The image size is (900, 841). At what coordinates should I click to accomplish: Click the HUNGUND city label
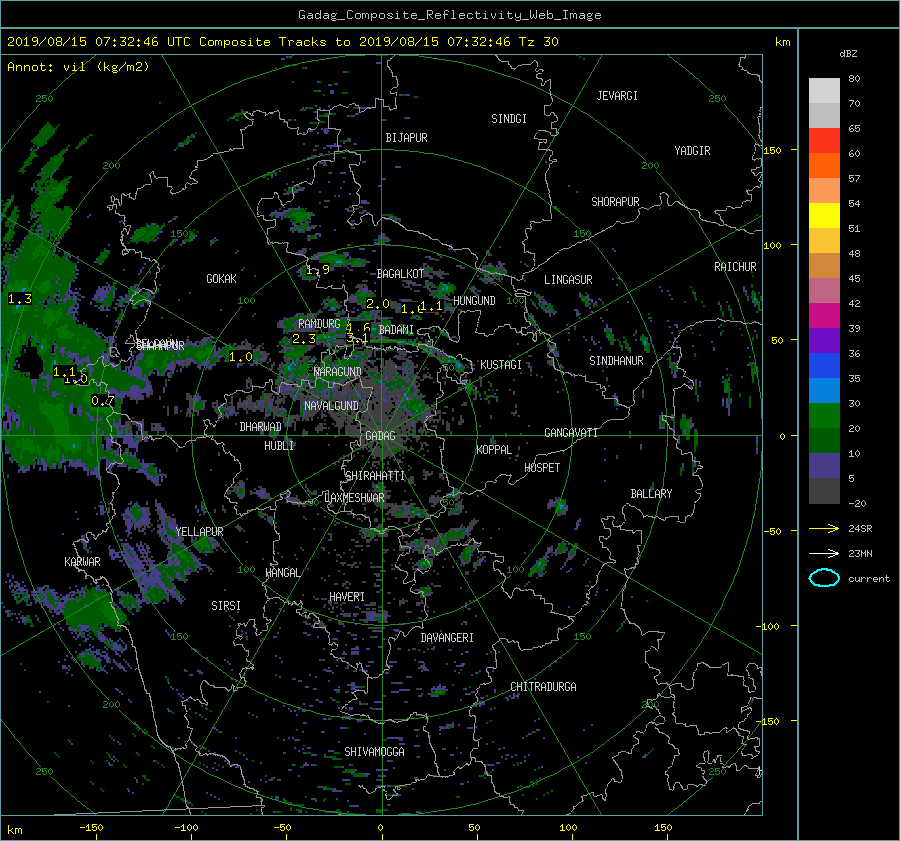tap(474, 301)
